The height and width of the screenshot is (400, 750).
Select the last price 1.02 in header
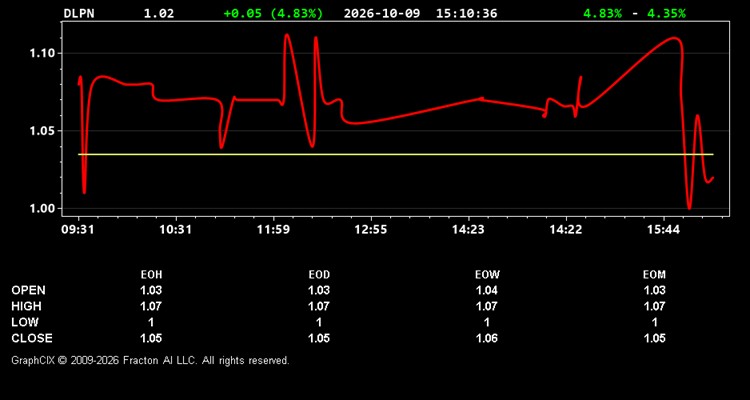point(159,13)
